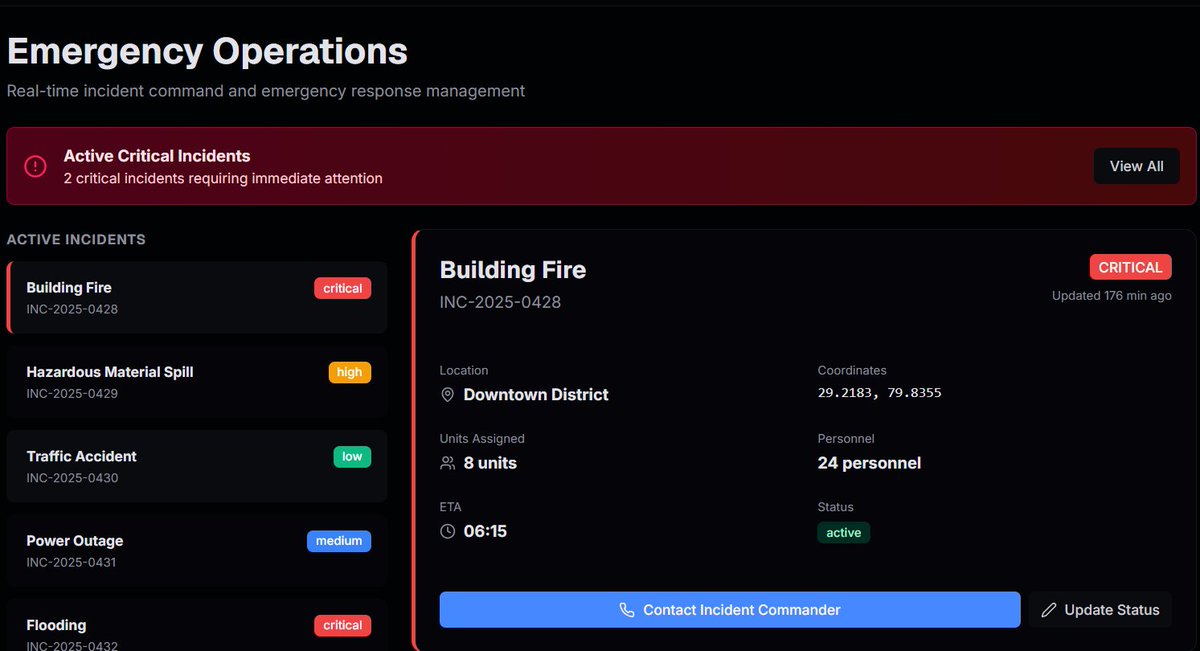Click the Active Critical Incidents title
This screenshot has height=651, width=1200.
point(157,156)
